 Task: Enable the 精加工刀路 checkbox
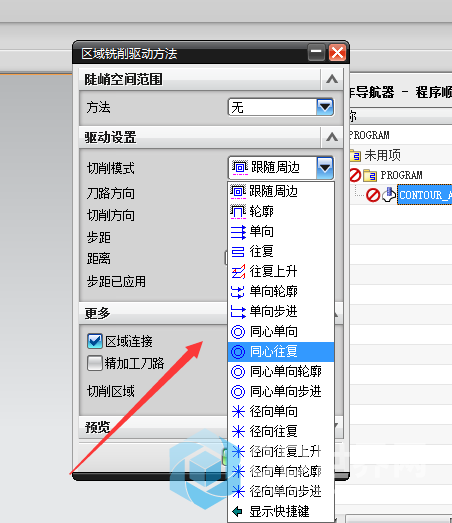pyautogui.click(x=95, y=363)
